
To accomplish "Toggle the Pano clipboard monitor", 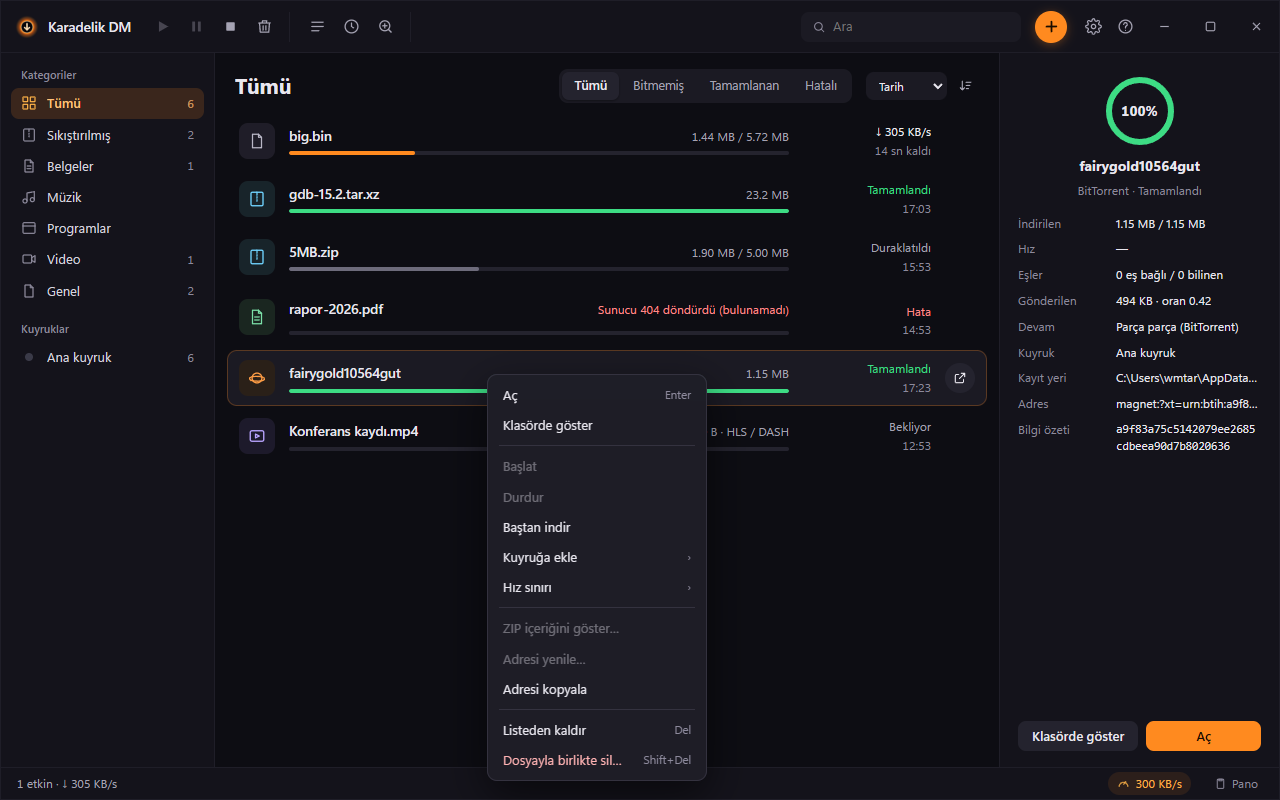I will pyautogui.click(x=1236, y=784).
